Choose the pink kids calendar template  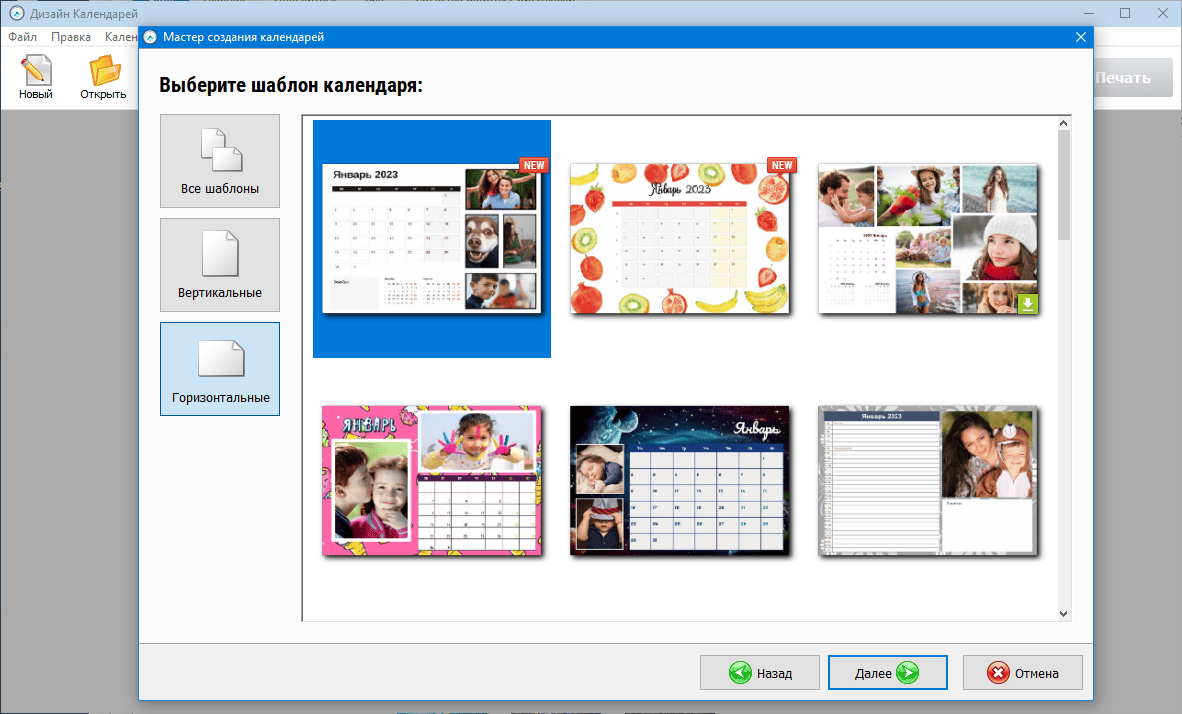point(431,480)
